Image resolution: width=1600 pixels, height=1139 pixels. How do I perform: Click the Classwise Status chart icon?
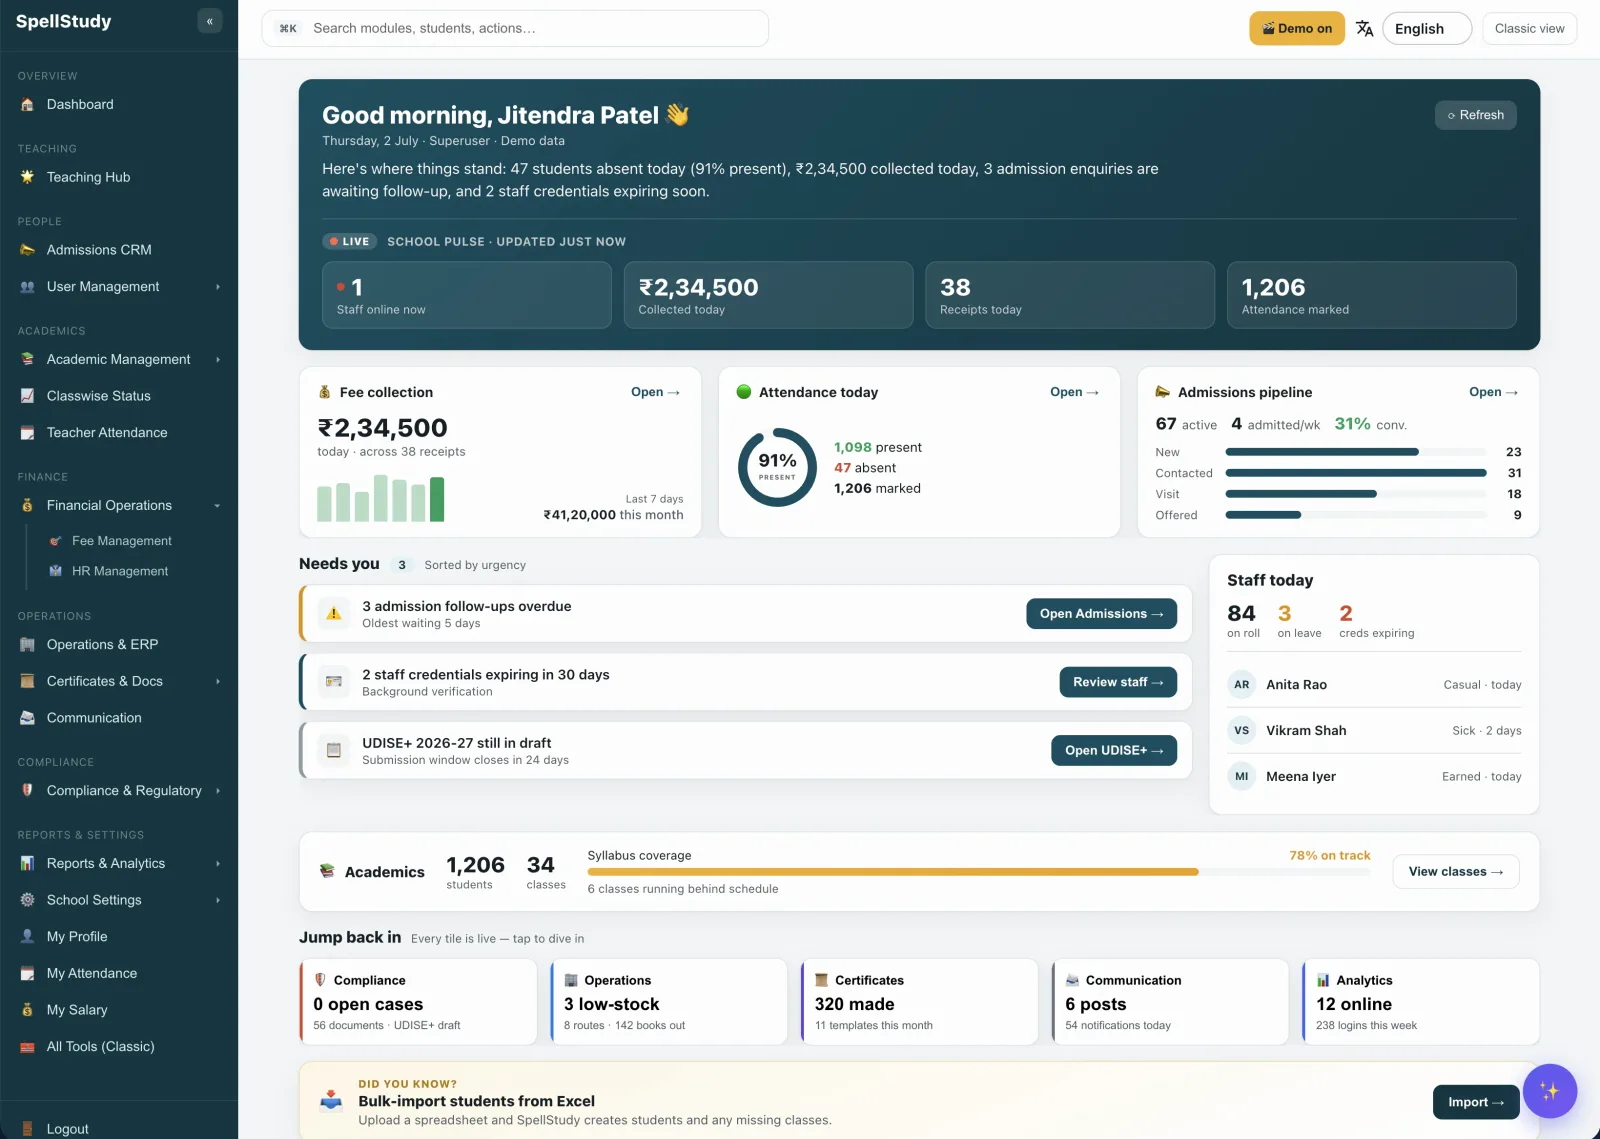[x=27, y=396]
